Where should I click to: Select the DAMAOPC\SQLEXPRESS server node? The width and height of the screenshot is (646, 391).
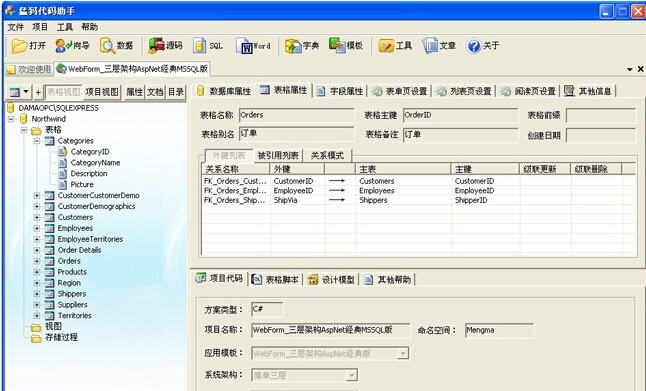(x=58, y=108)
